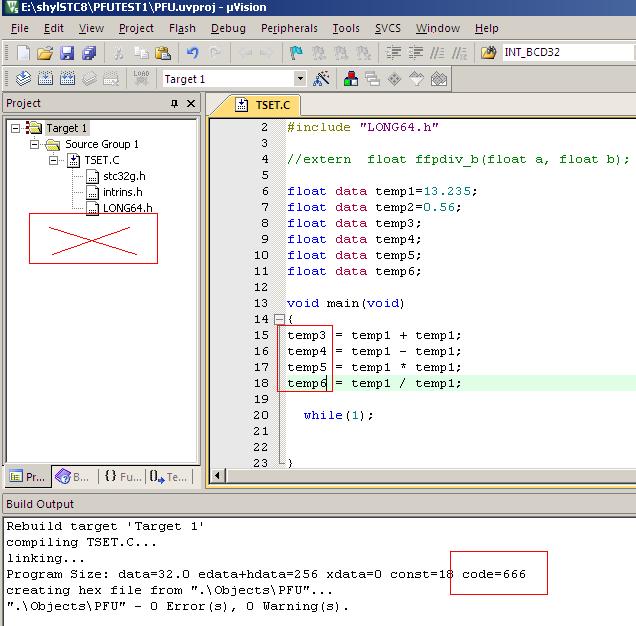Image resolution: width=636 pixels, height=626 pixels.
Task: Click the LOAD download to flash icon
Action: pyautogui.click(x=141, y=78)
